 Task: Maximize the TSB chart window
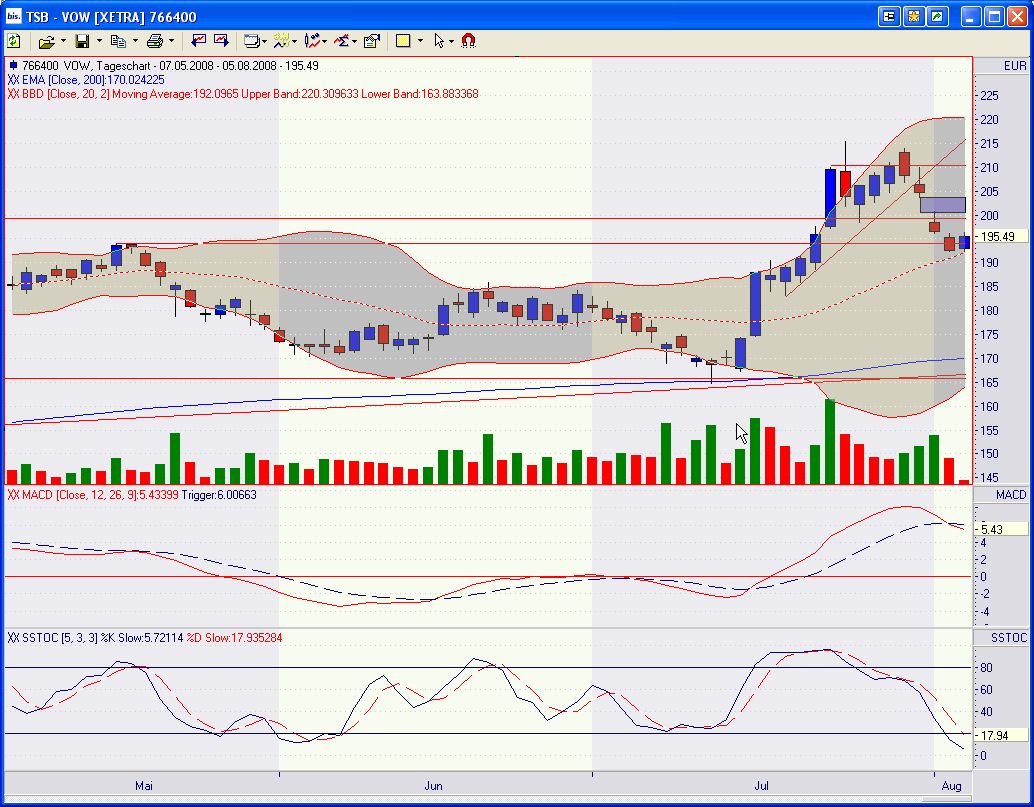coord(994,16)
